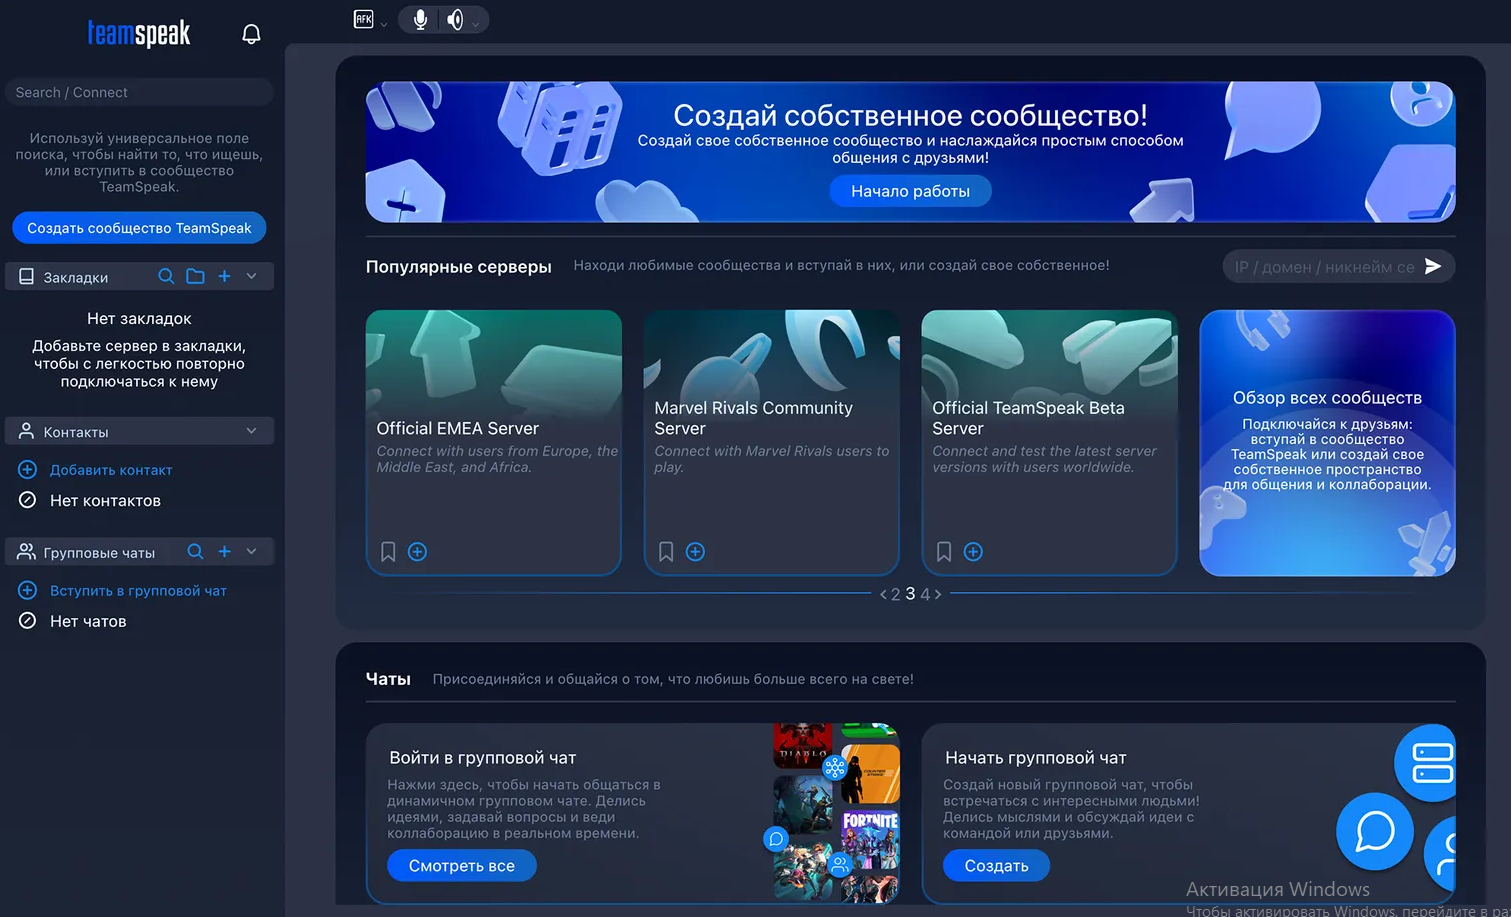Click the Закладки section label
The height and width of the screenshot is (917, 1511).
click(x=76, y=277)
